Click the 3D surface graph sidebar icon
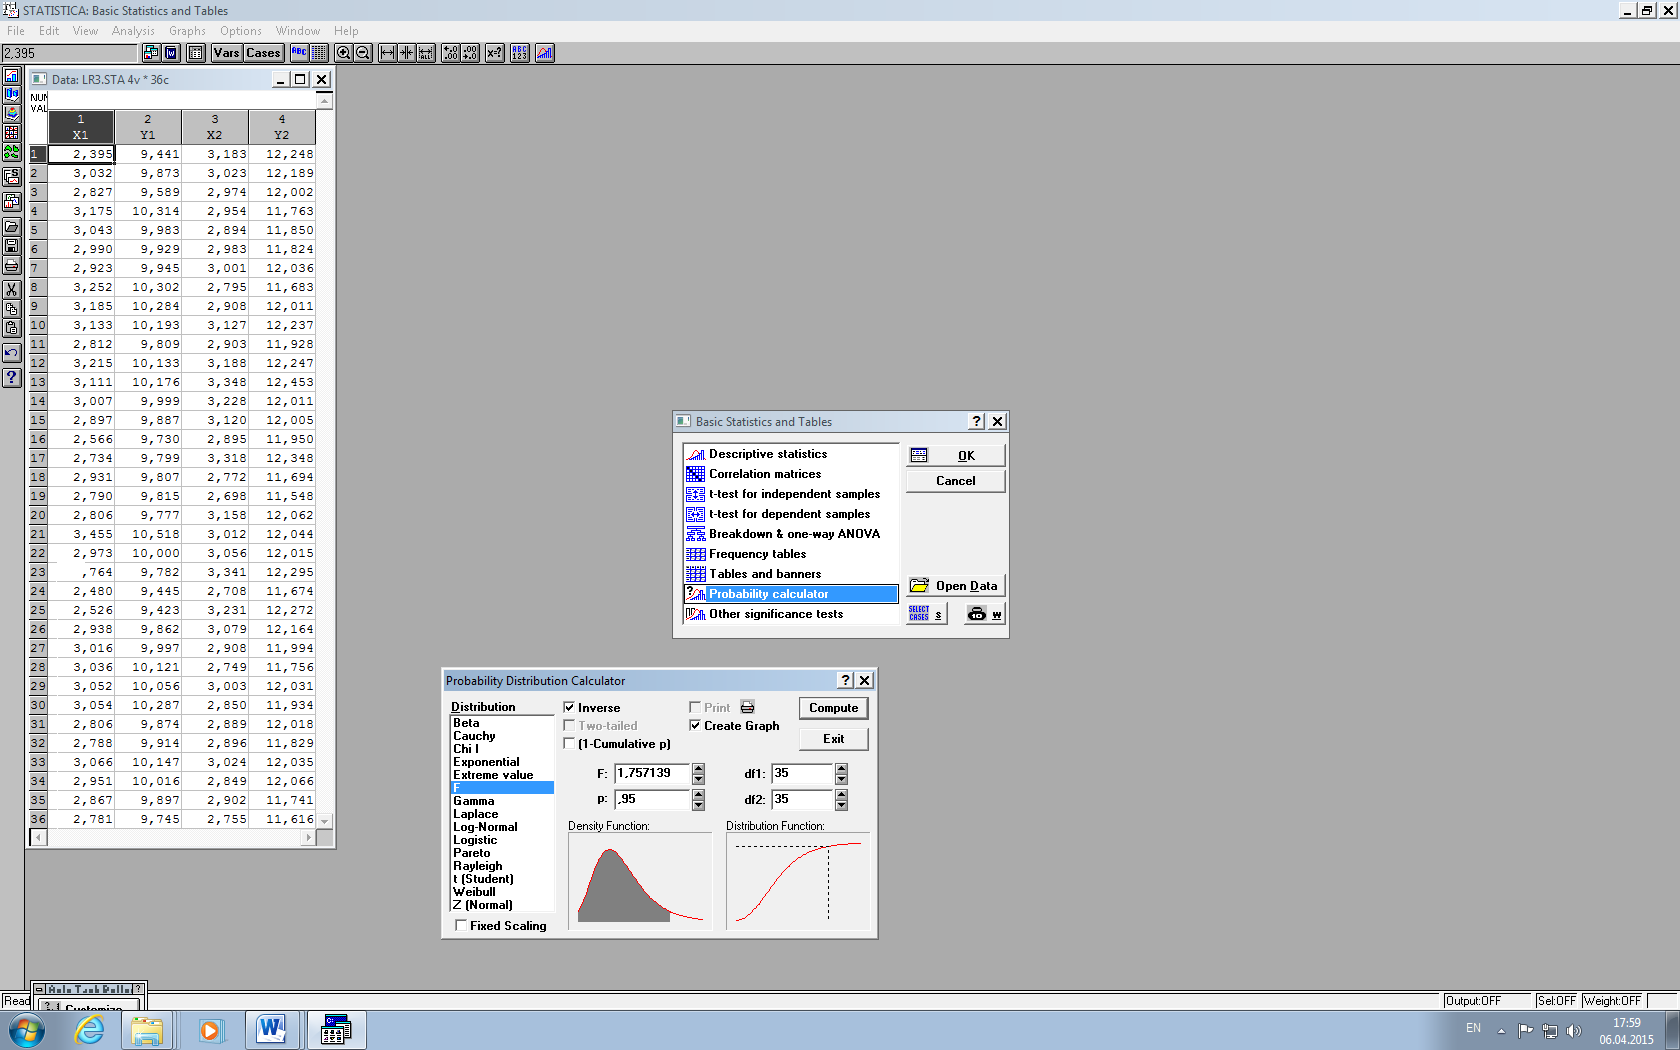The height and width of the screenshot is (1050, 1680). click(x=11, y=114)
